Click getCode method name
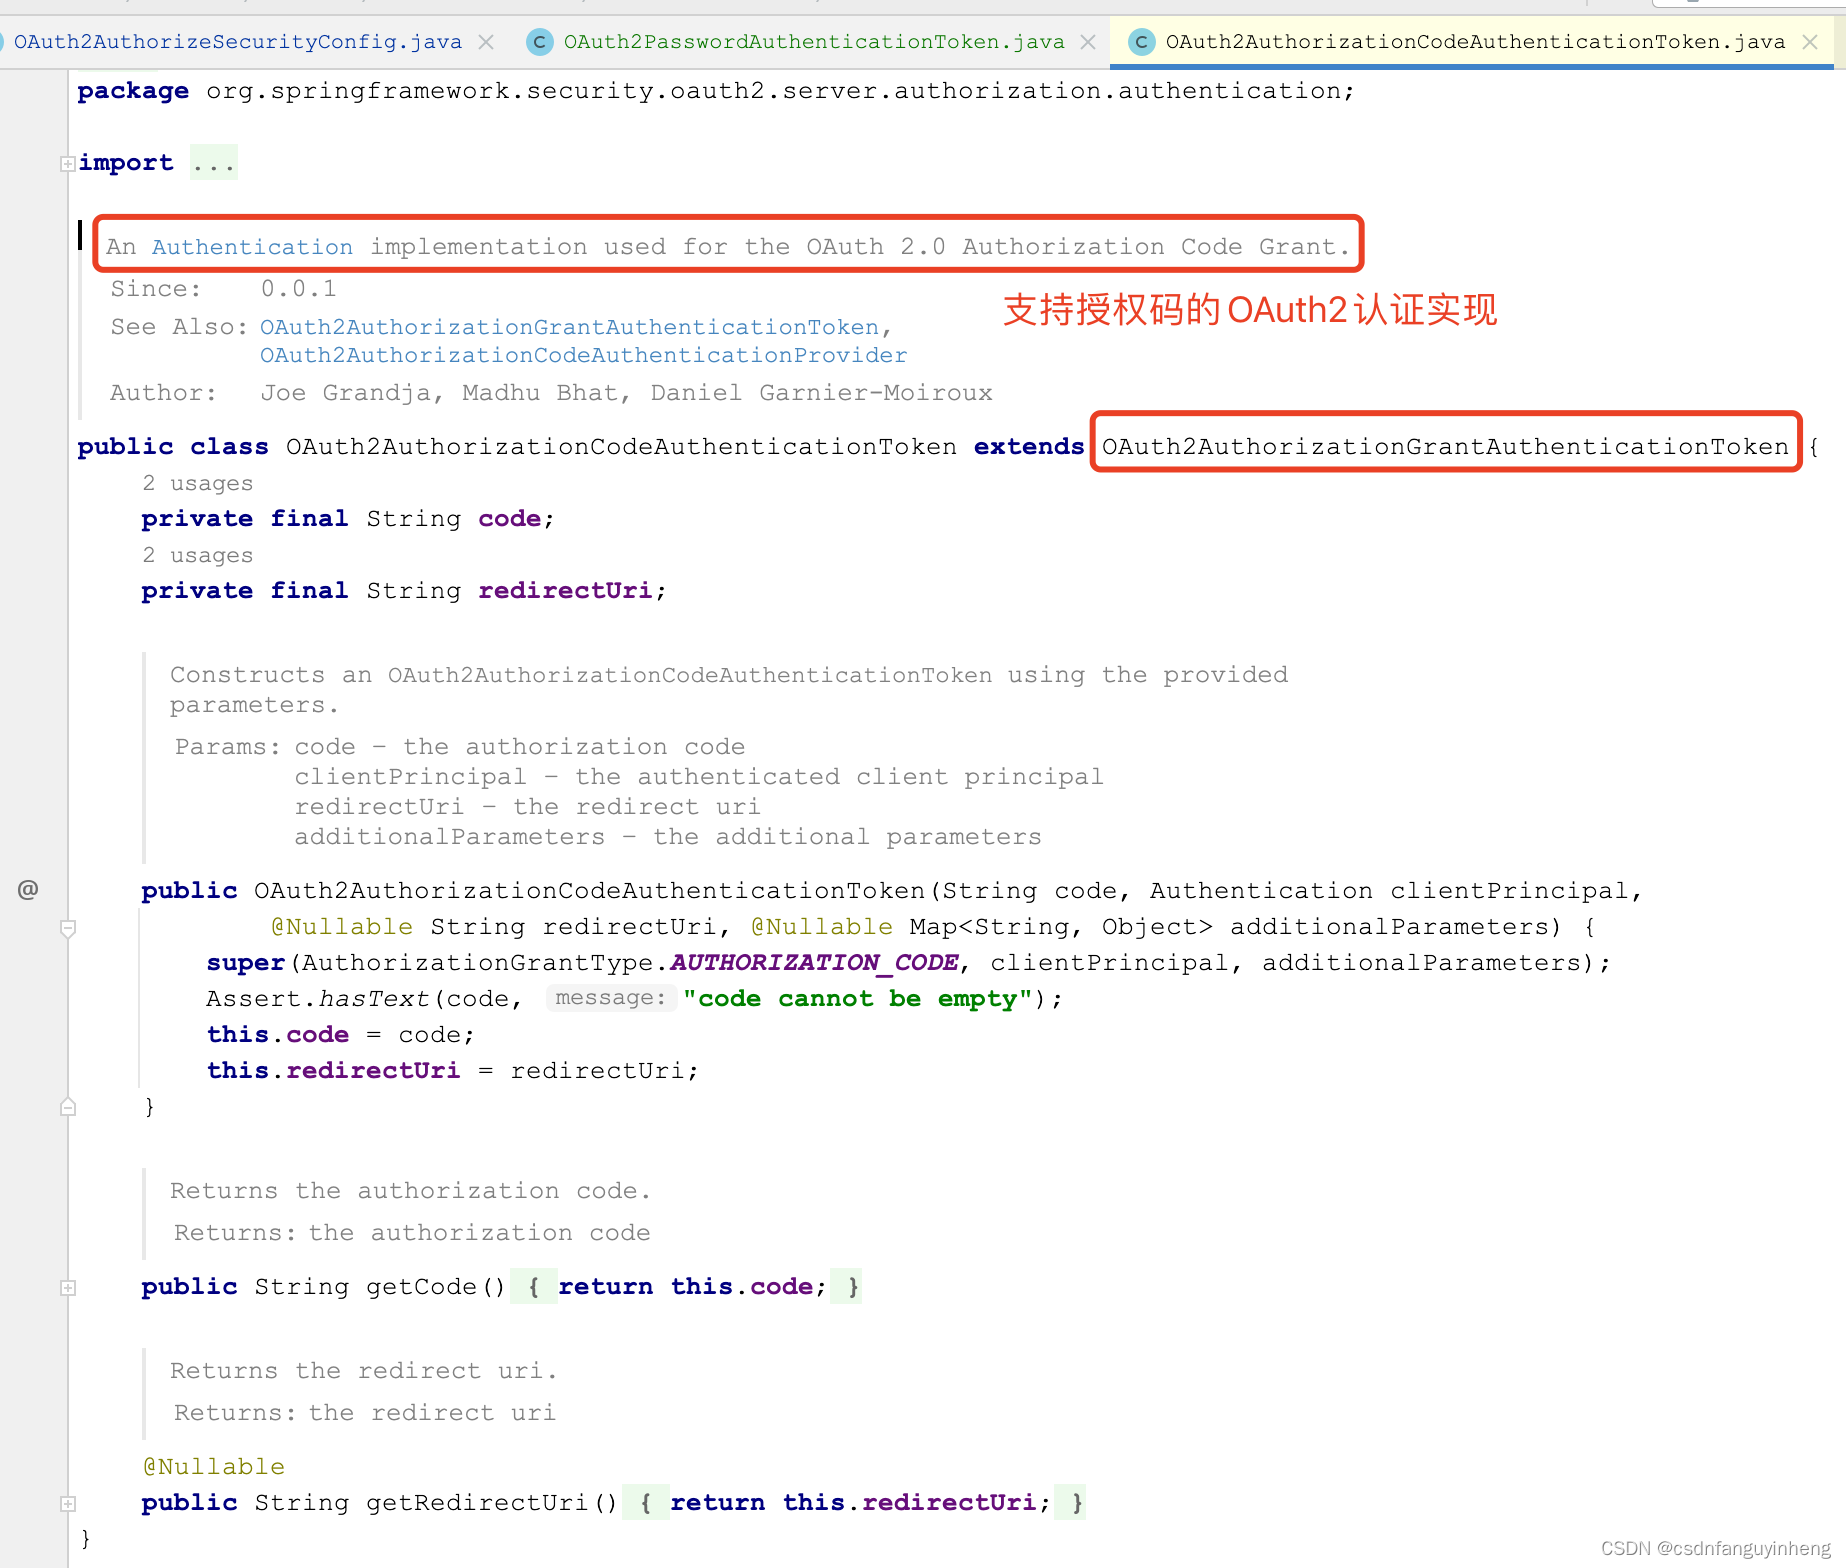This screenshot has width=1846, height=1568. 421,1287
